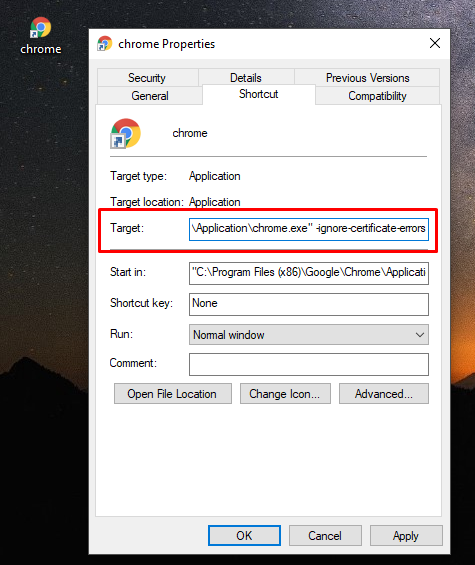Open the Details tab

point(246,78)
